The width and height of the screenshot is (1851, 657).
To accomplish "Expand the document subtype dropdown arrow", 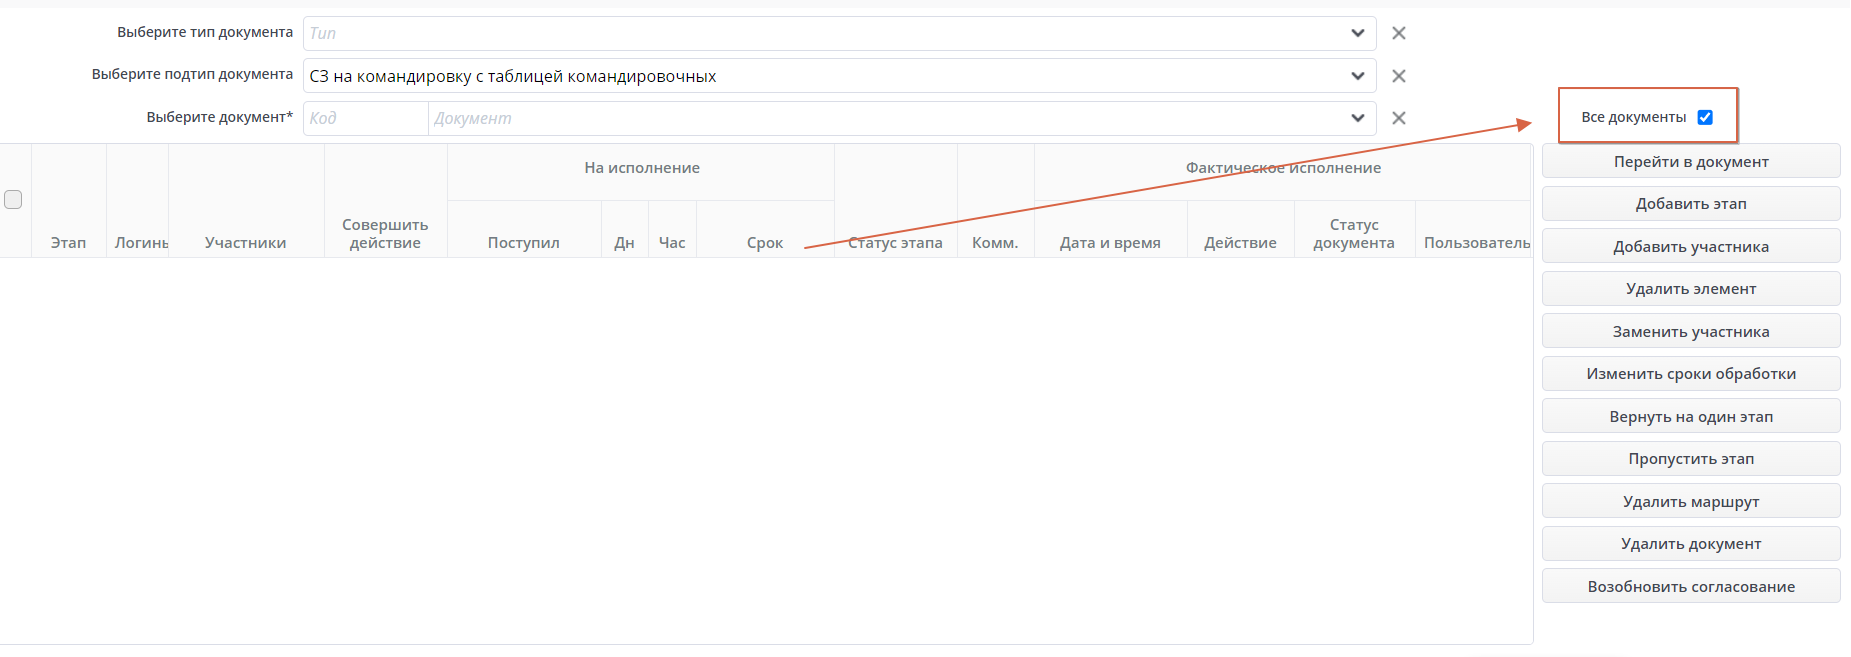I will tap(1358, 76).
